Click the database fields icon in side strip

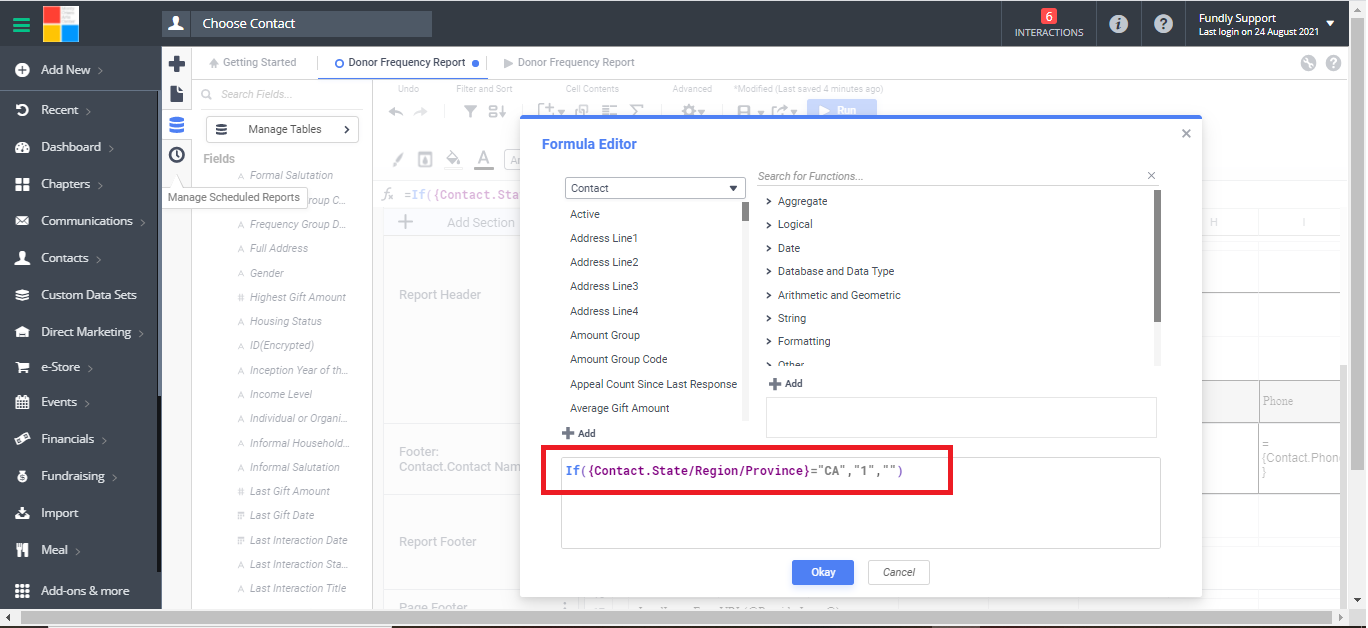[177, 125]
